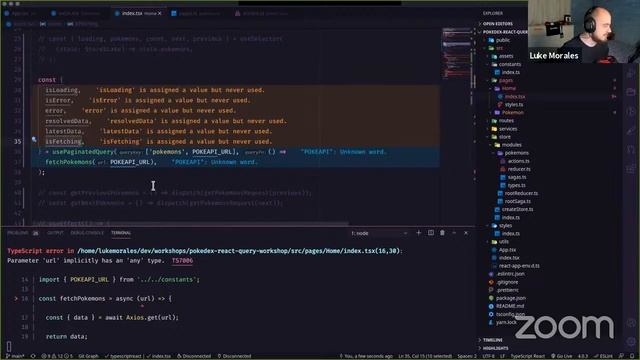This screenshot has width=640, height=360.
Task: Switch to the Debug Console tab
Action: click(x=87, y=233)
